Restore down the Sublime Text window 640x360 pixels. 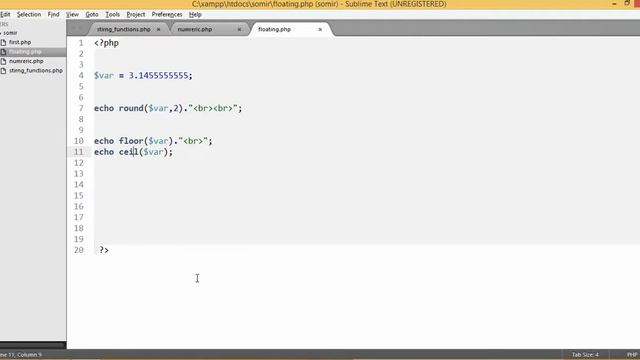pos(627,3)
